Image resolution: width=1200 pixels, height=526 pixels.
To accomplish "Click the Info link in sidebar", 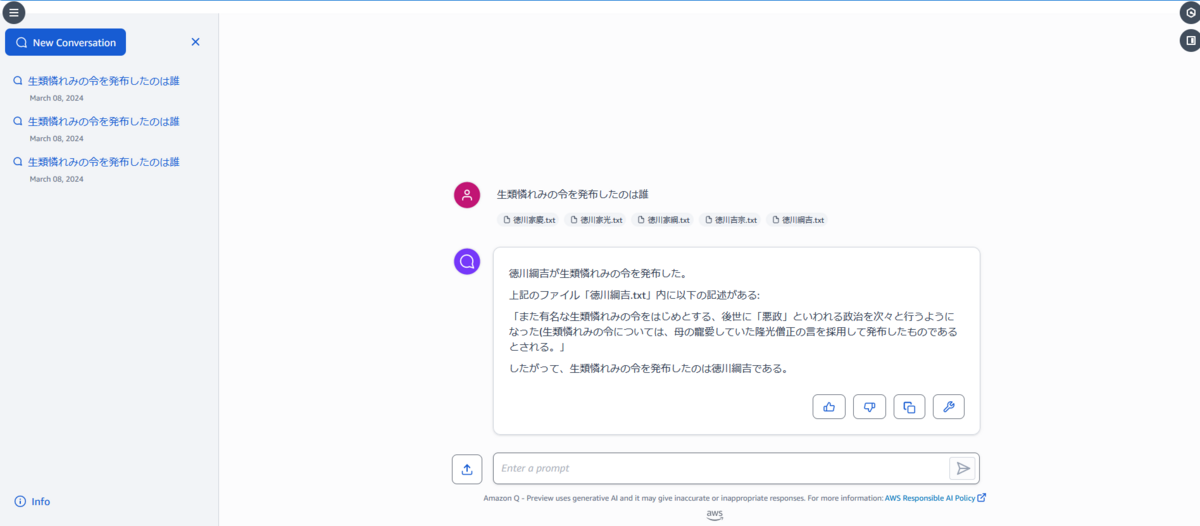I will tap(32, 501).
